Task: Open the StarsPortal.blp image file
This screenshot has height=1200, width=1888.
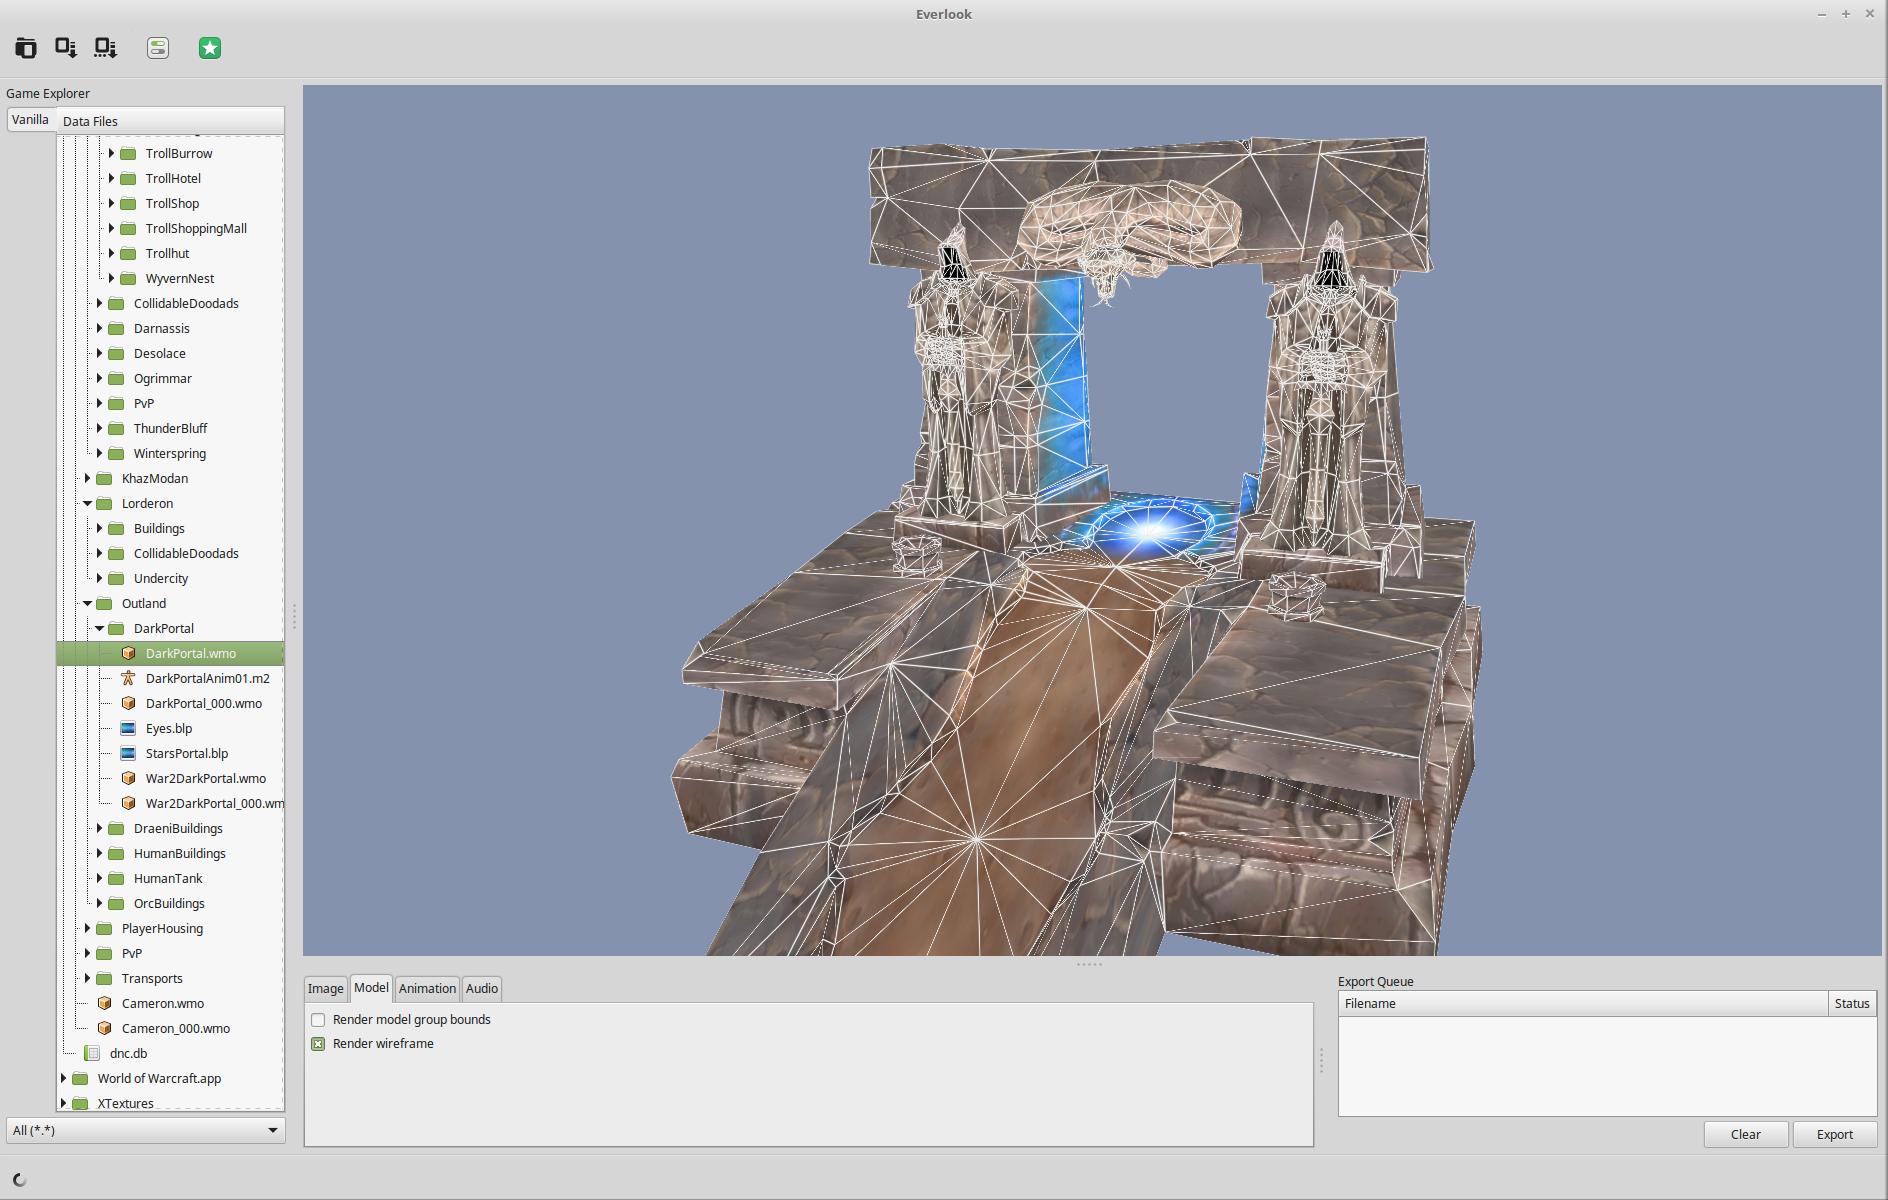Action: pos(186,753)
